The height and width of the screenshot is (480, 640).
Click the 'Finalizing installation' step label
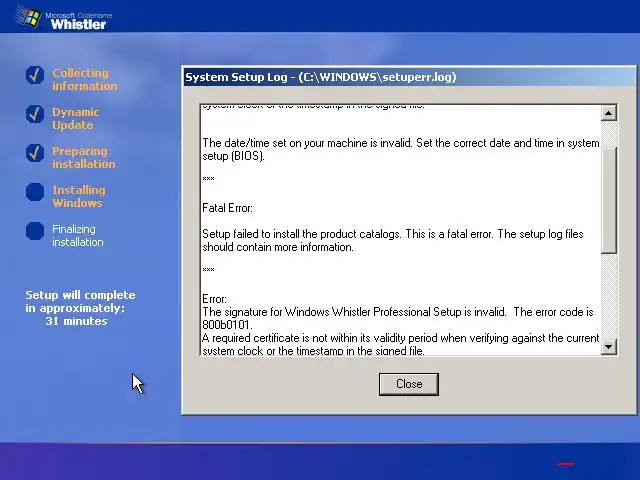pos(78,236)
